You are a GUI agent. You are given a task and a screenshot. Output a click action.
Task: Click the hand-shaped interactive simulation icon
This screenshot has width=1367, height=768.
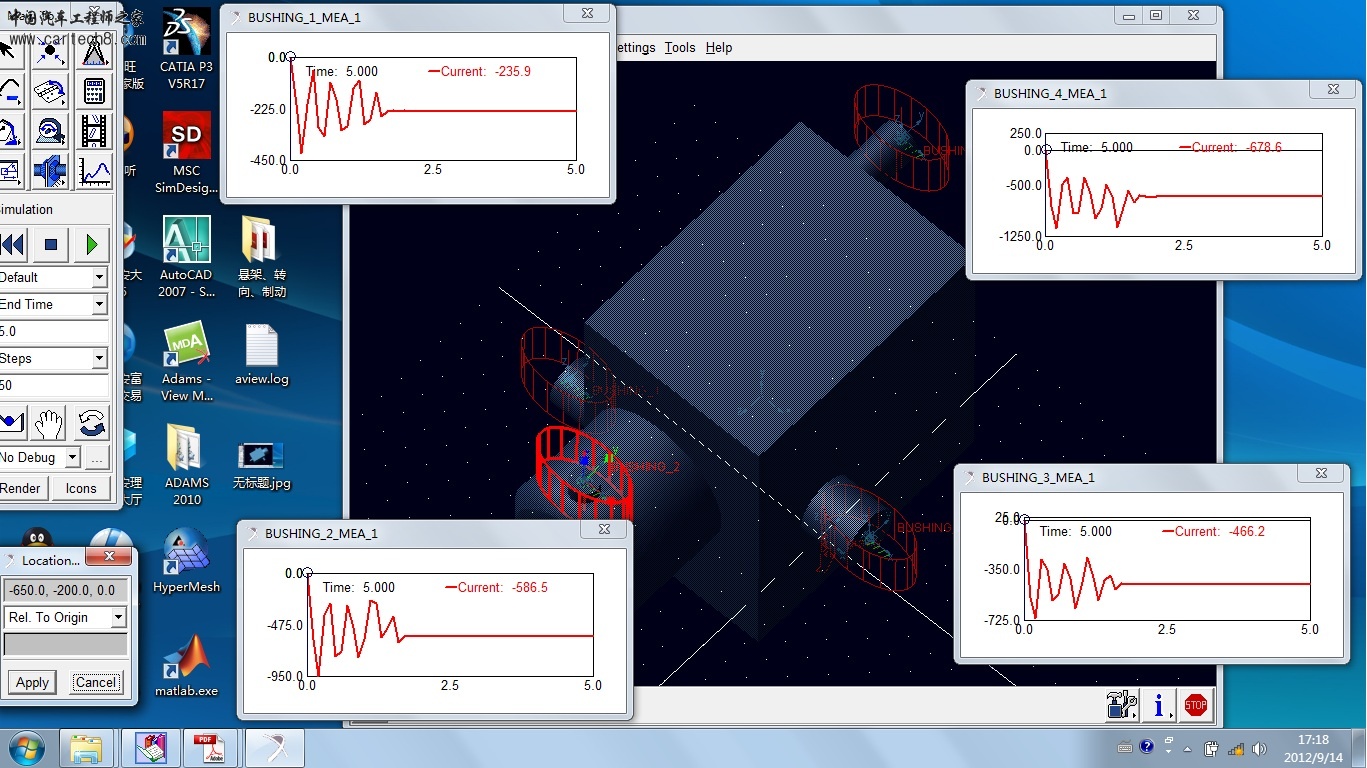point(49,423)
